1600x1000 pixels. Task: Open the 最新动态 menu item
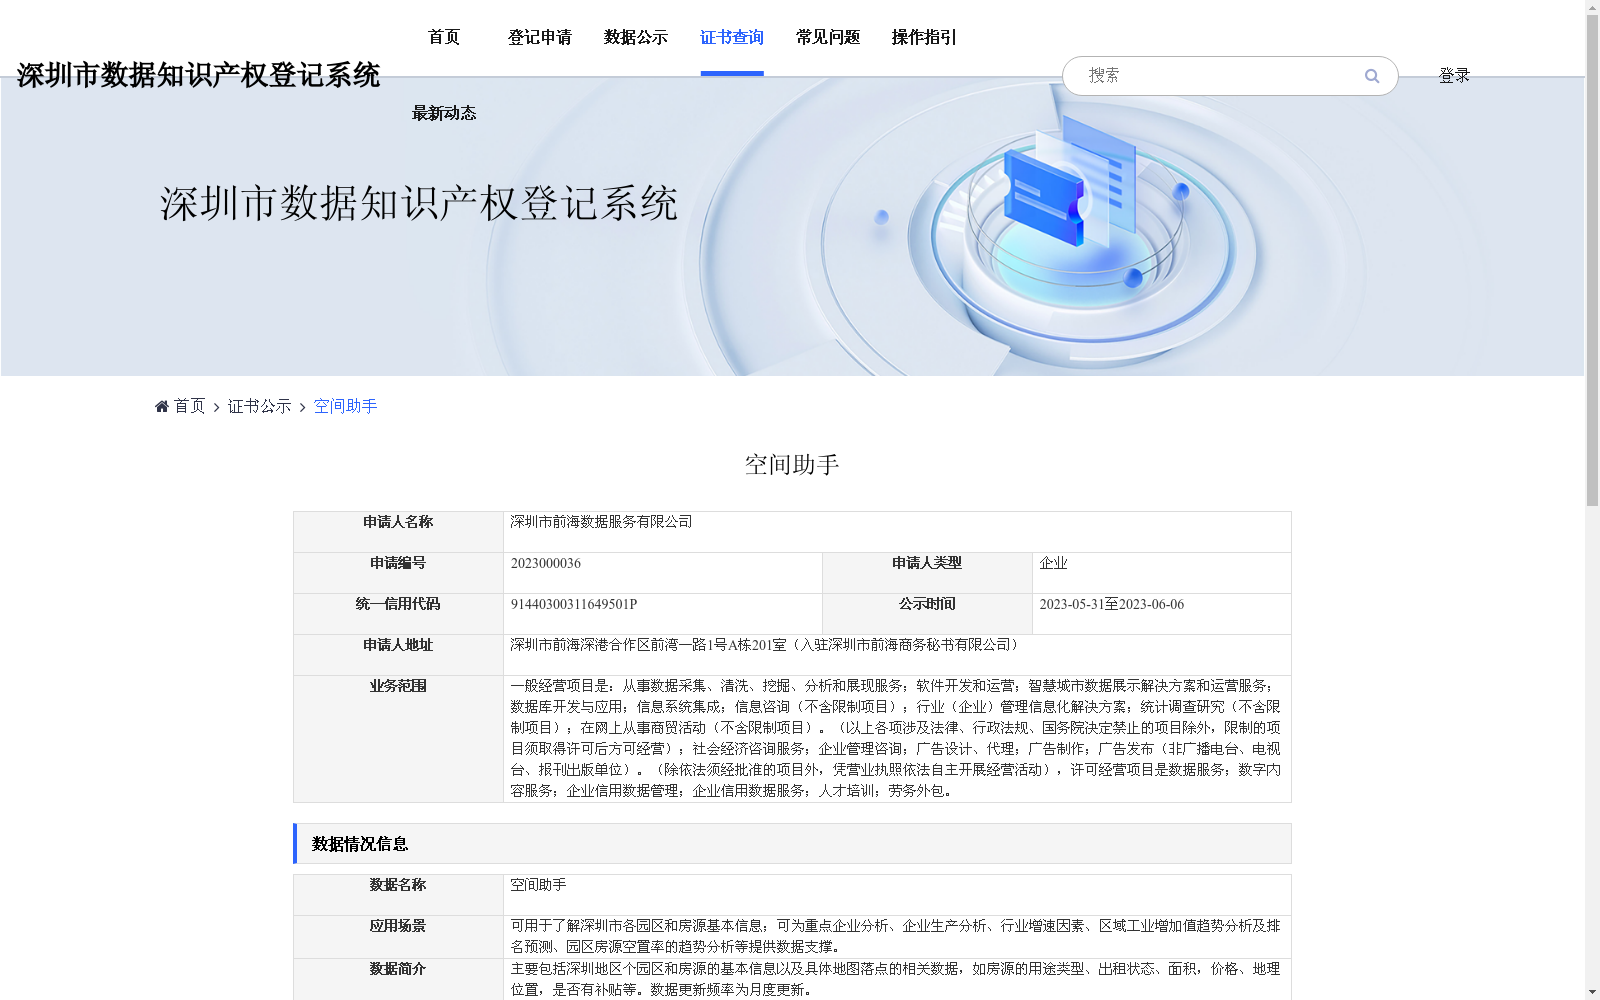tap(444, 113)
